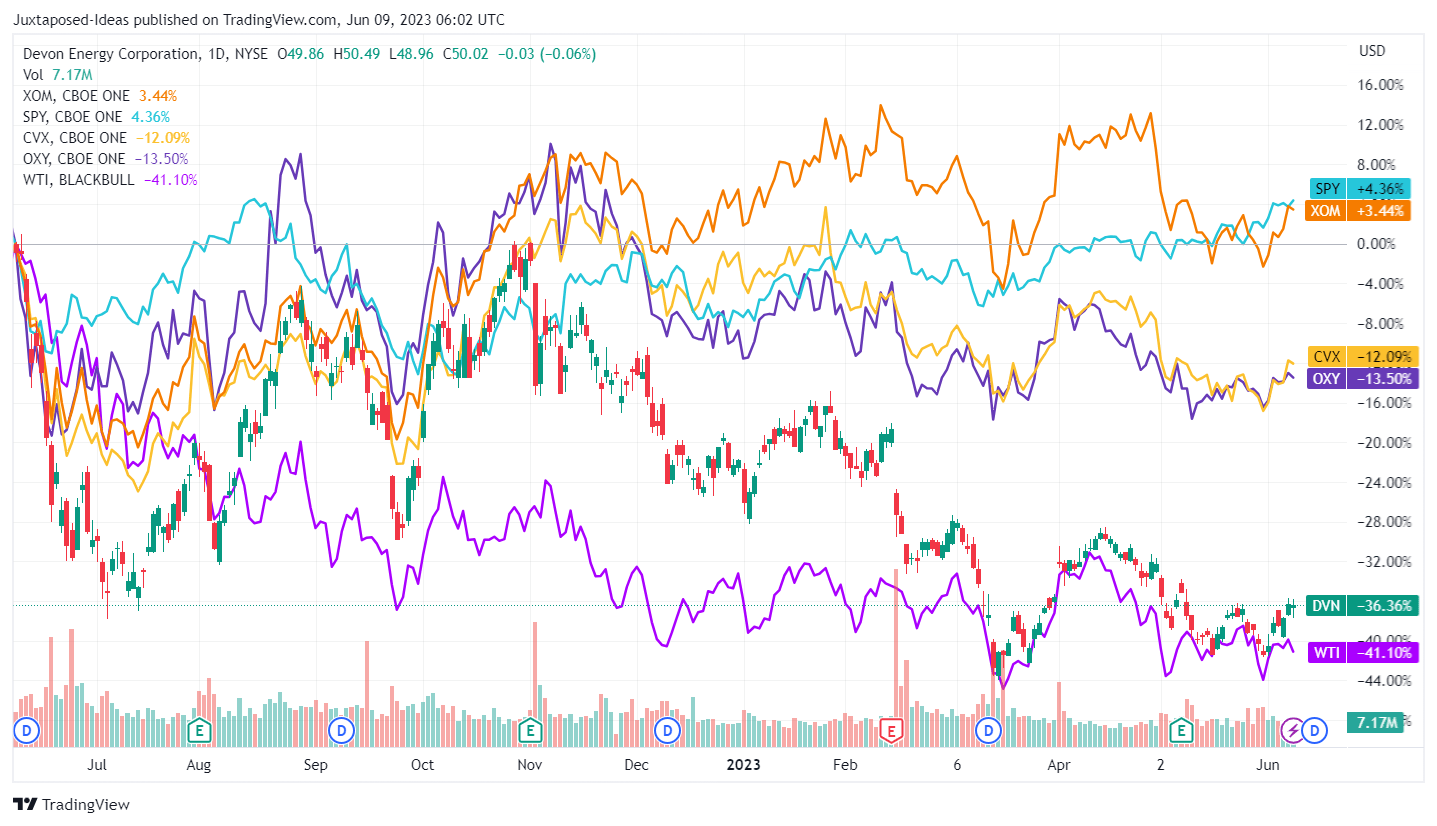Click the Devon Energy Corporation legend title

pyautogui.click(x=109, y=54)
